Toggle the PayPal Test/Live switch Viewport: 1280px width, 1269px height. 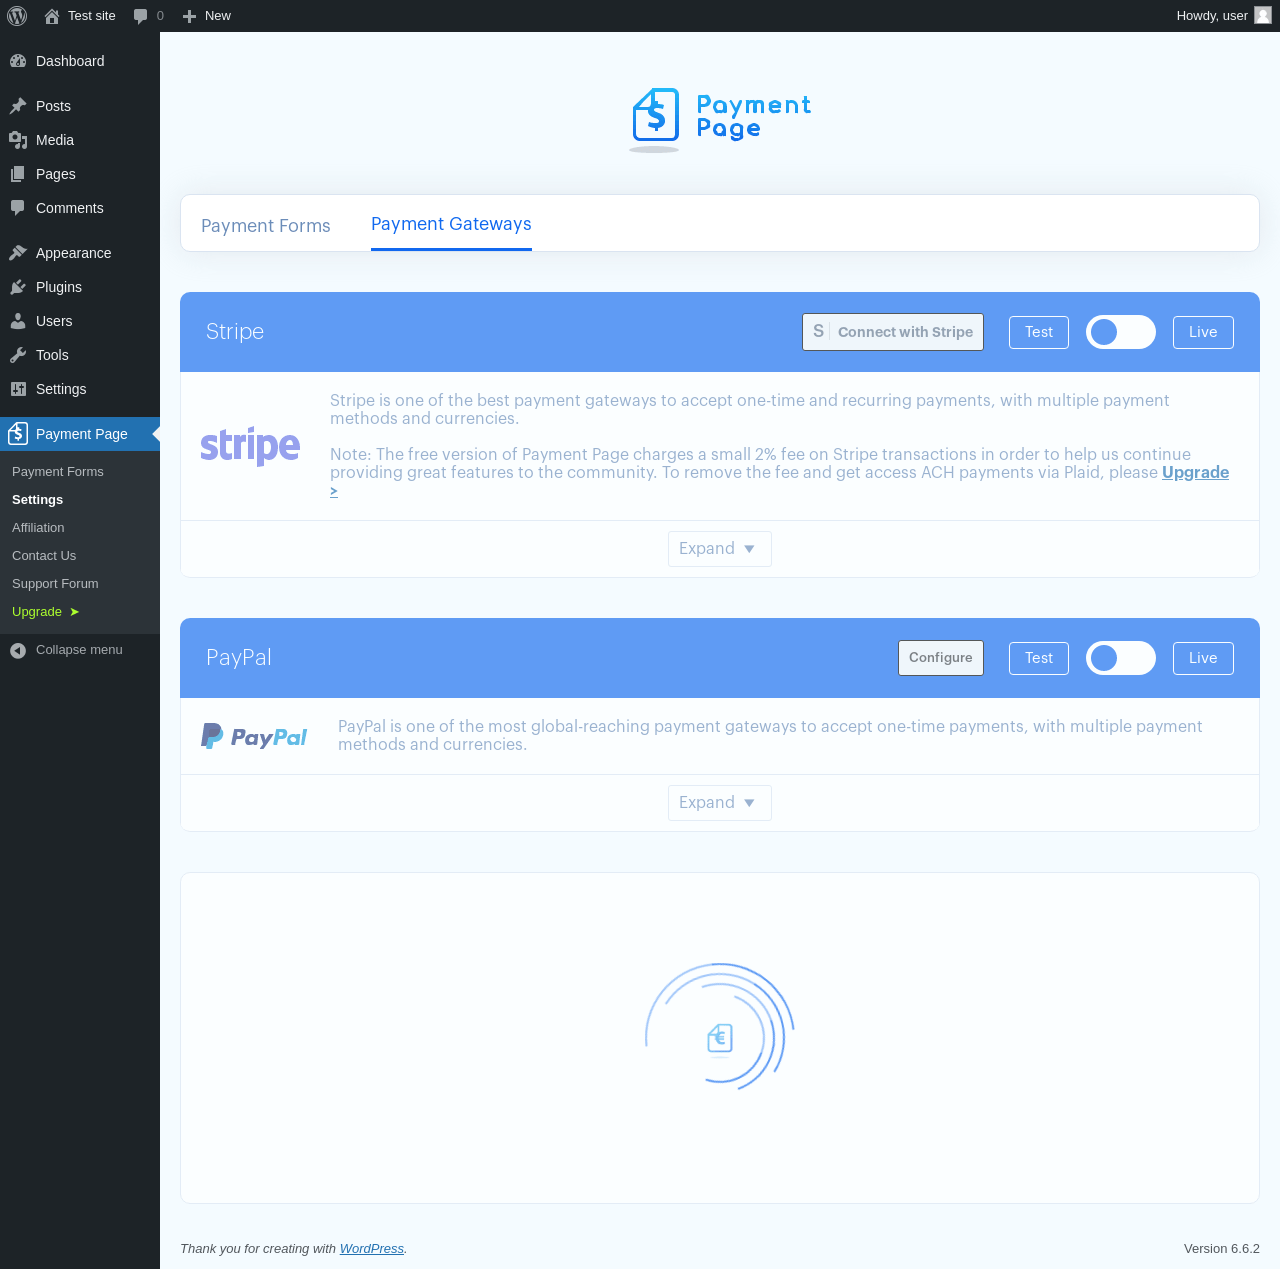tap(1121, 658)
